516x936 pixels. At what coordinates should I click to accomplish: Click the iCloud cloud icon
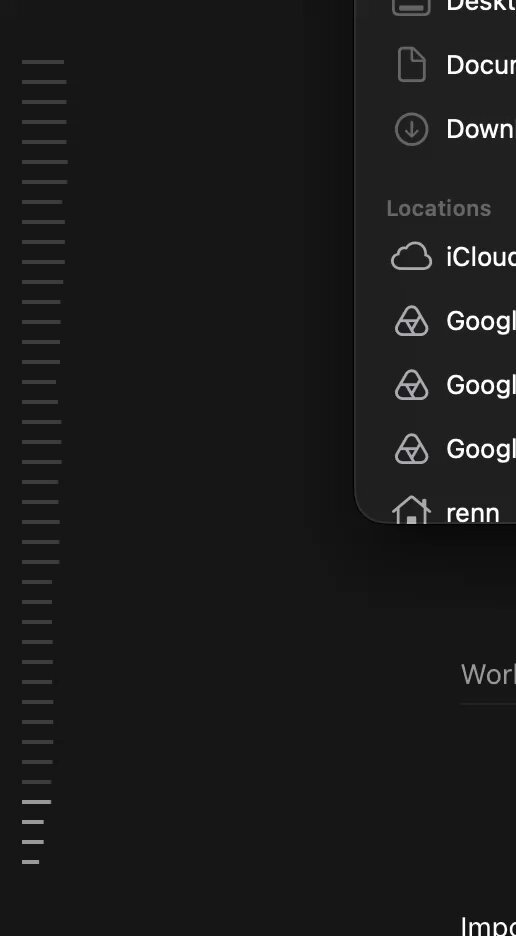[411, 257]
